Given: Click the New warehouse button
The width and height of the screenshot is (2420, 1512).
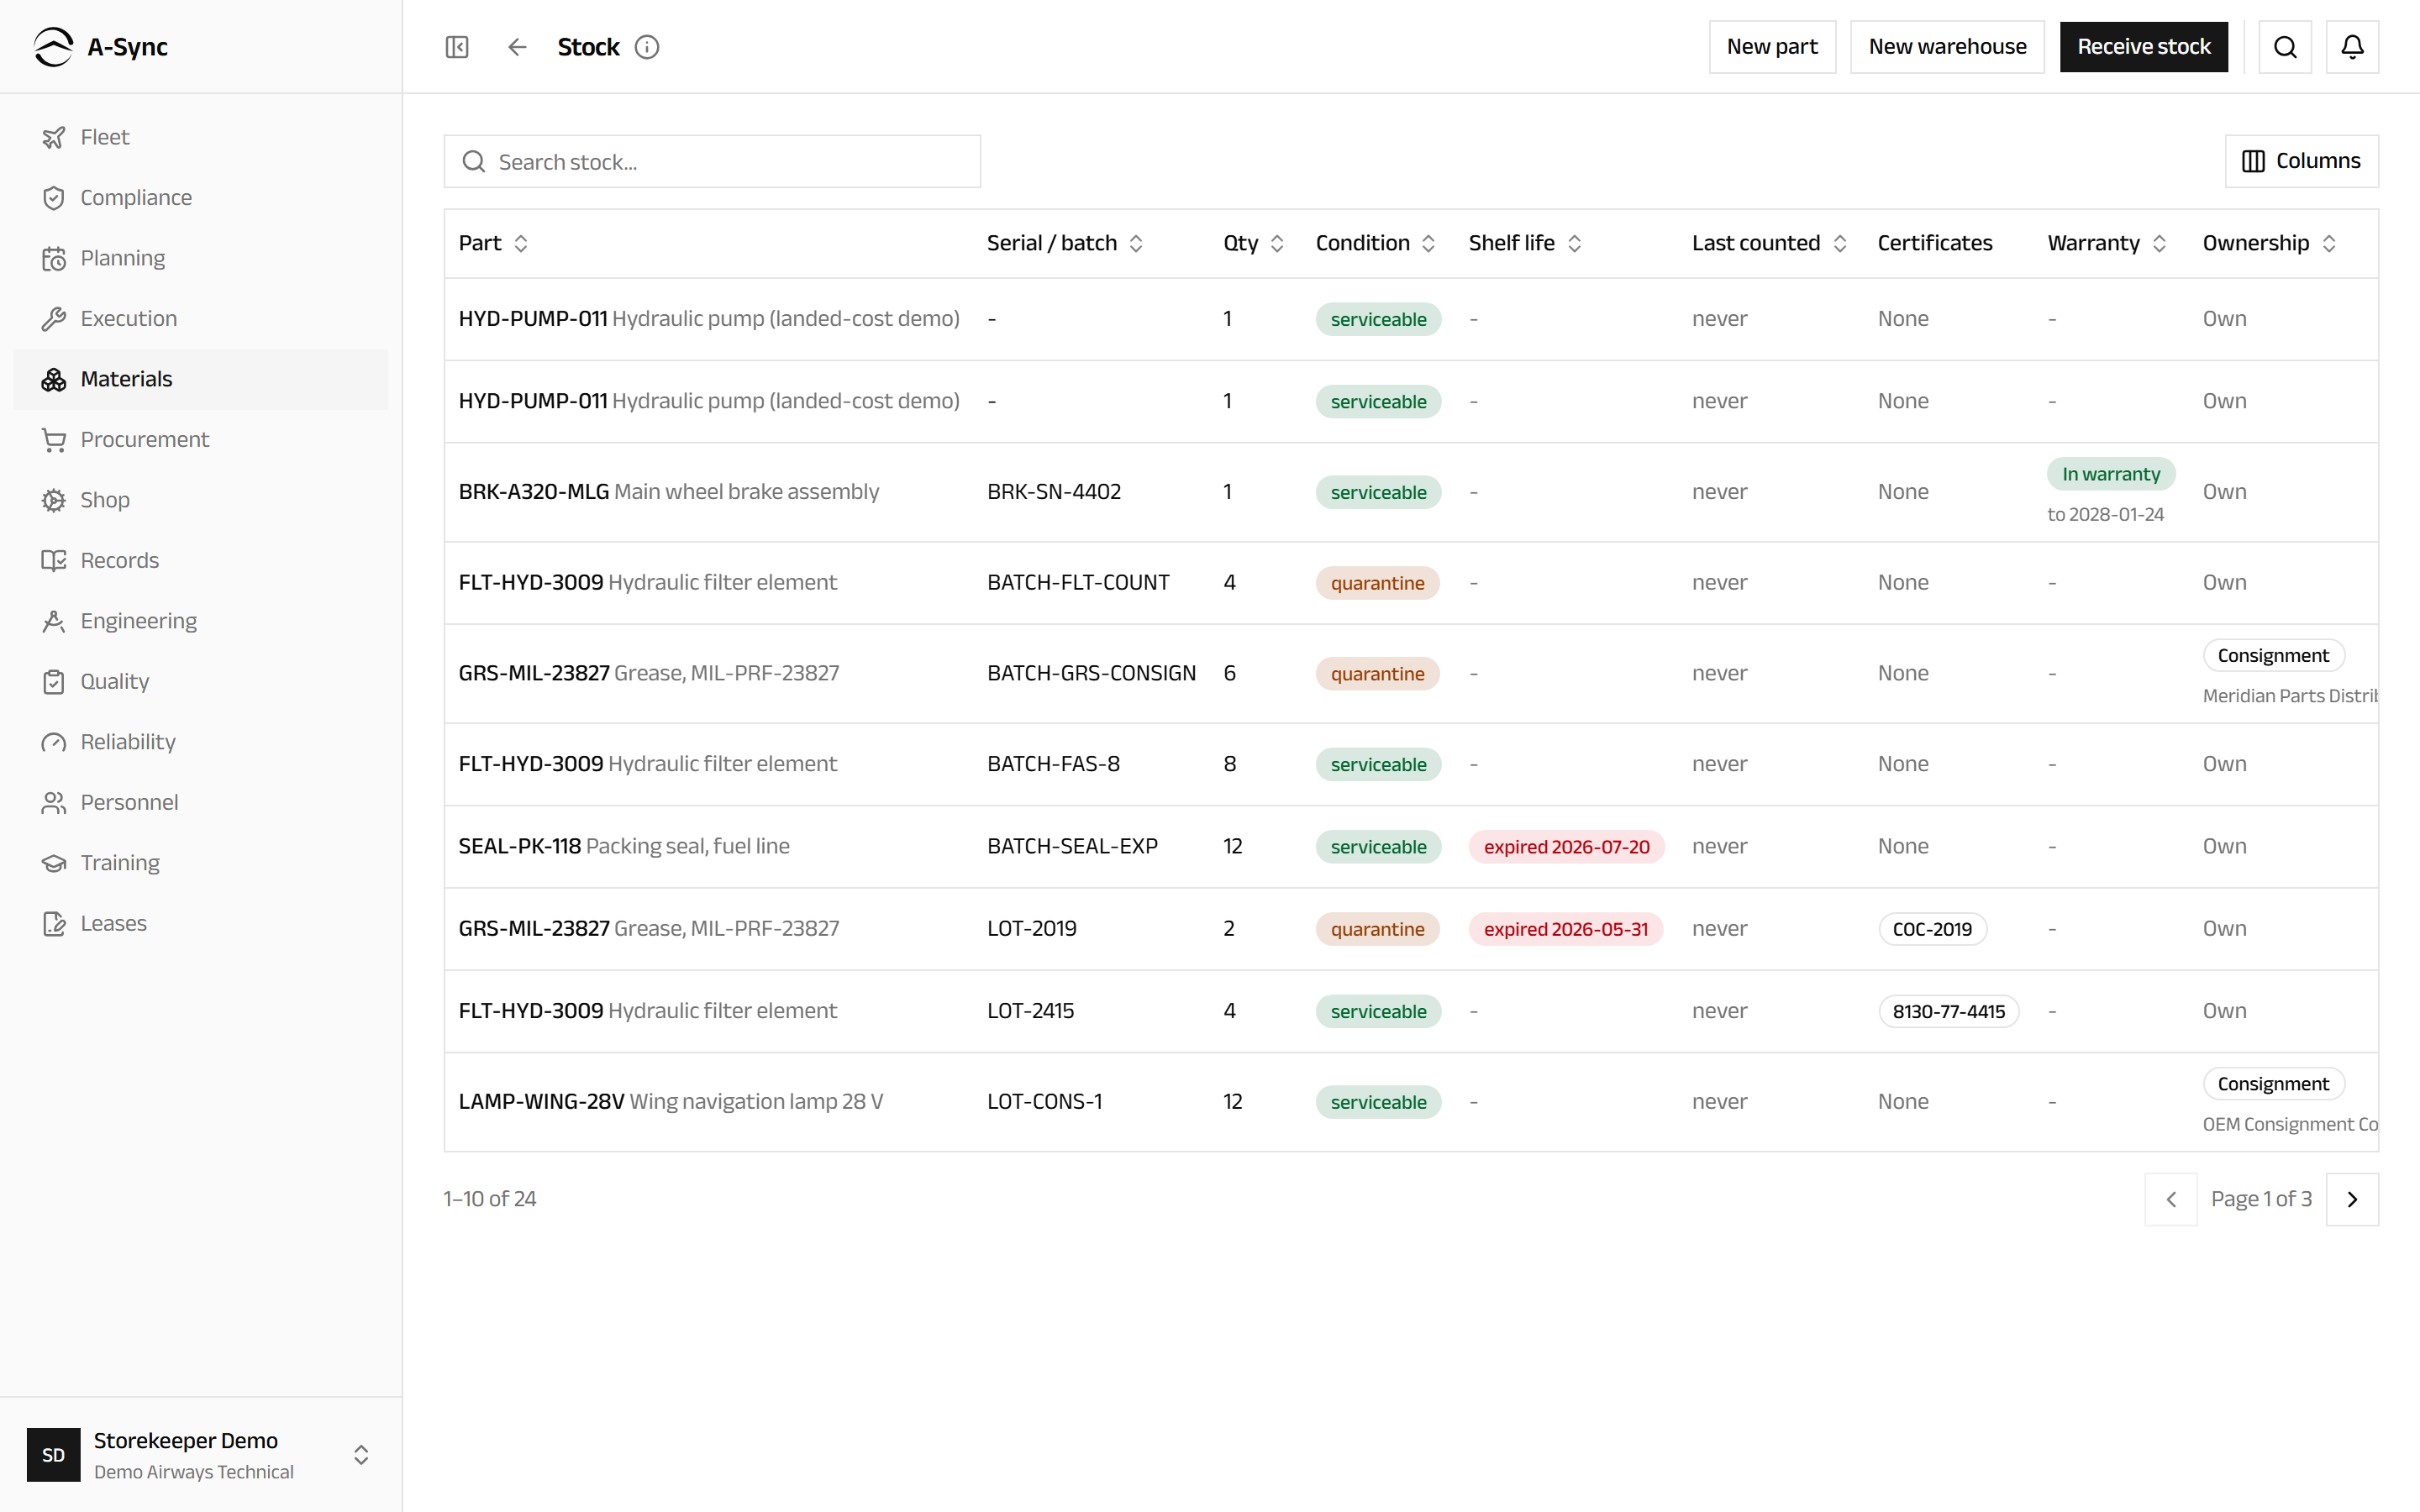Looking at the screenshot, I should point(1947,47).
